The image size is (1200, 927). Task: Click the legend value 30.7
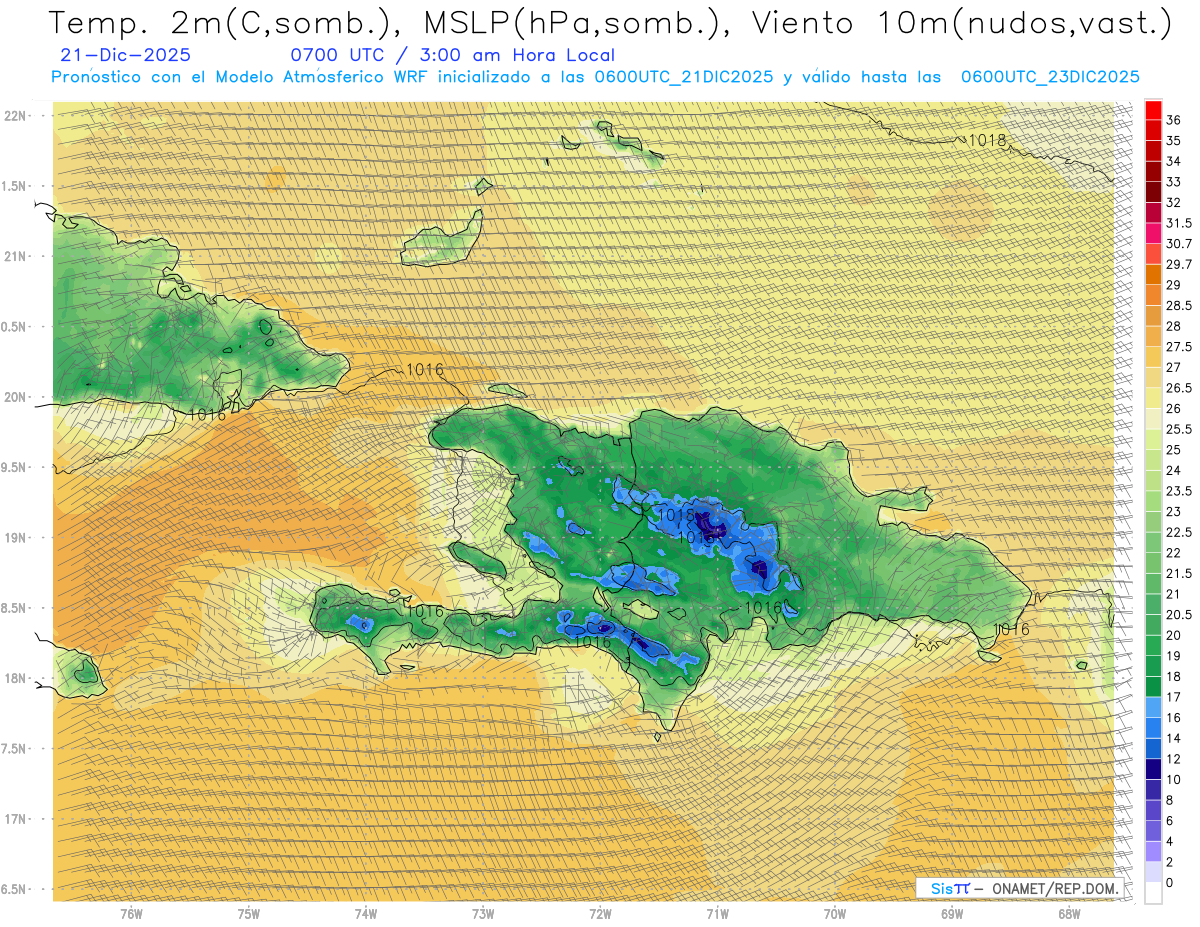(1178, 244)
